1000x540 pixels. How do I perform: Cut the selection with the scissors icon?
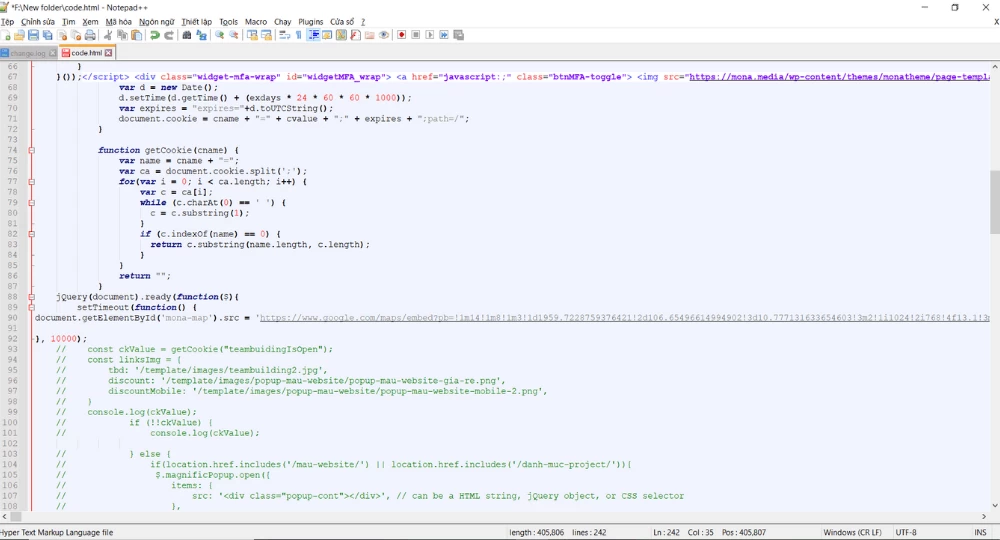107,35
